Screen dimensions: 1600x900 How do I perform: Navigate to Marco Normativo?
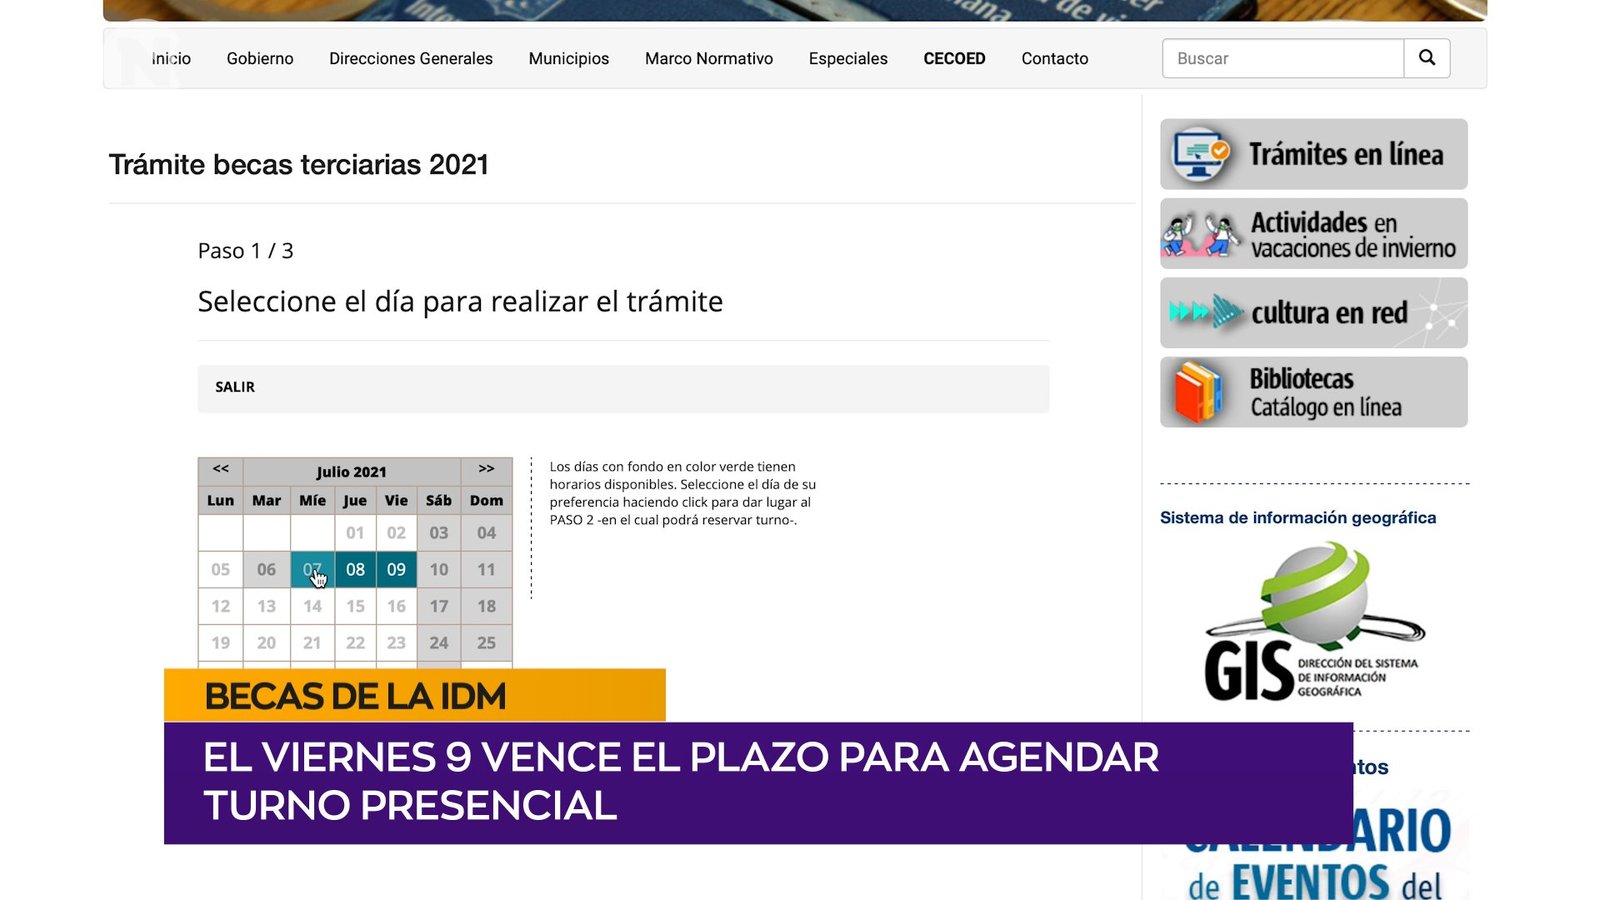708,59
